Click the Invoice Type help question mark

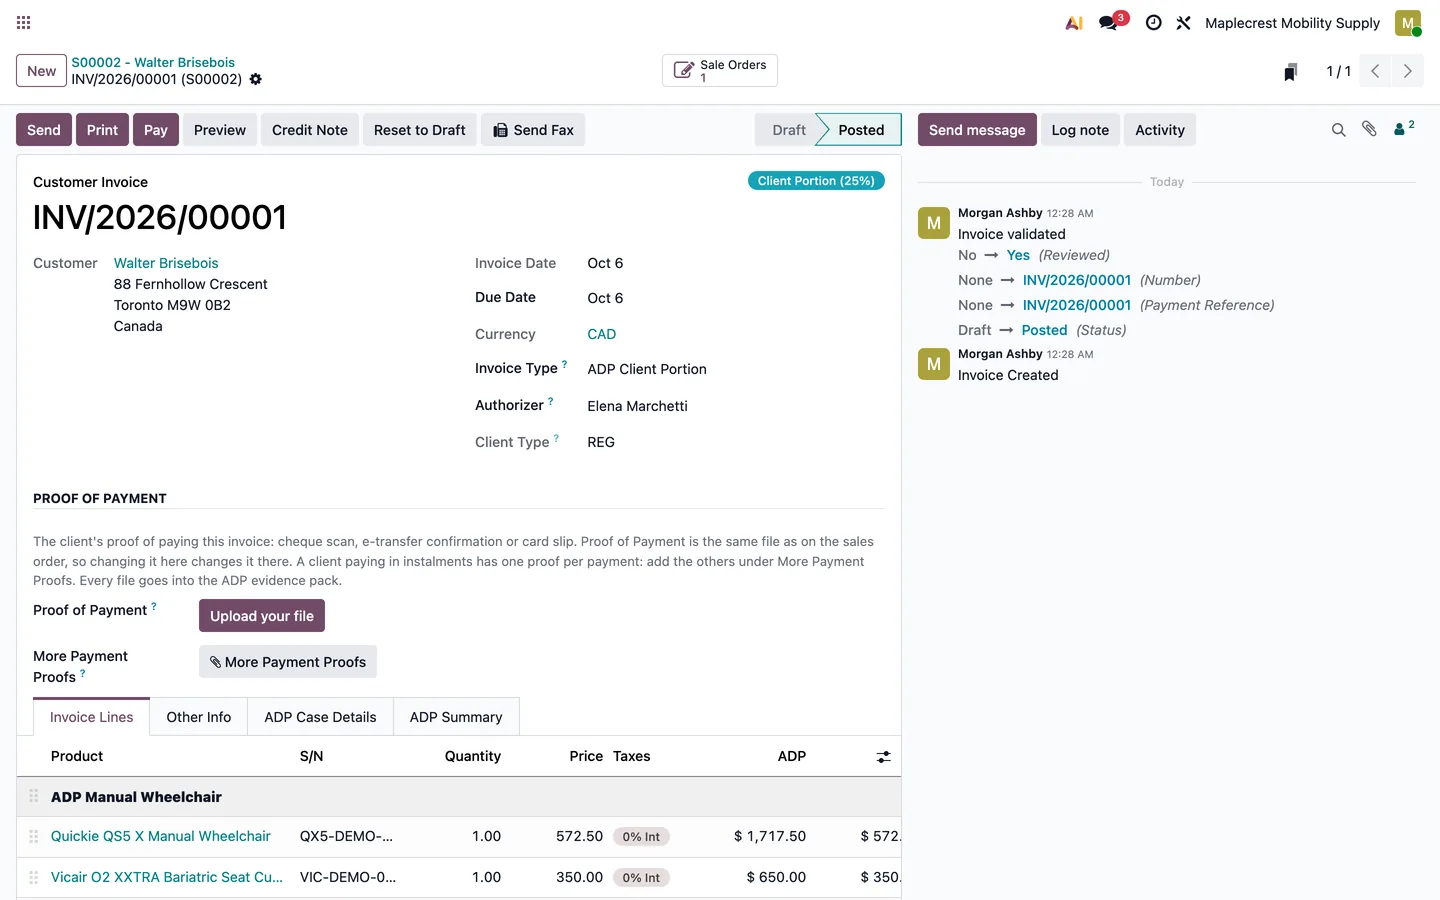(564, 365)
